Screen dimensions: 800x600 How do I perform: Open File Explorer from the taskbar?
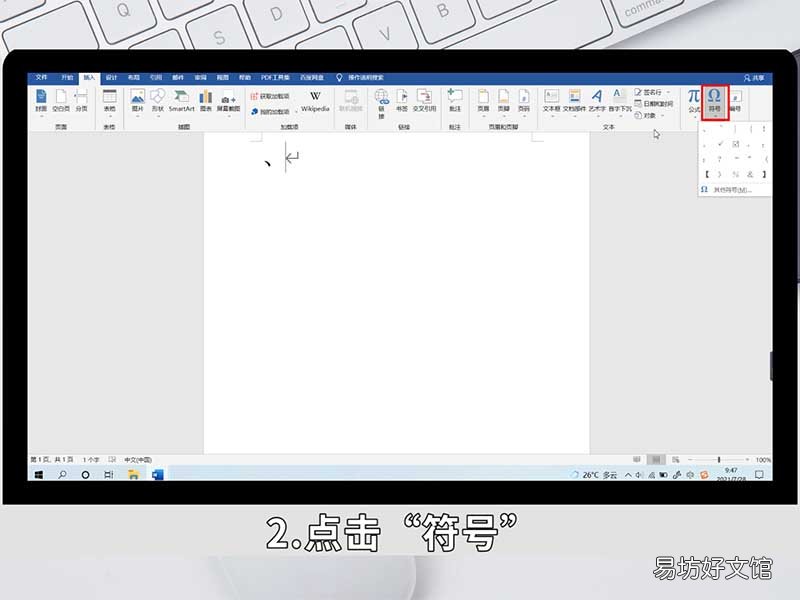[x=134, y=474]
